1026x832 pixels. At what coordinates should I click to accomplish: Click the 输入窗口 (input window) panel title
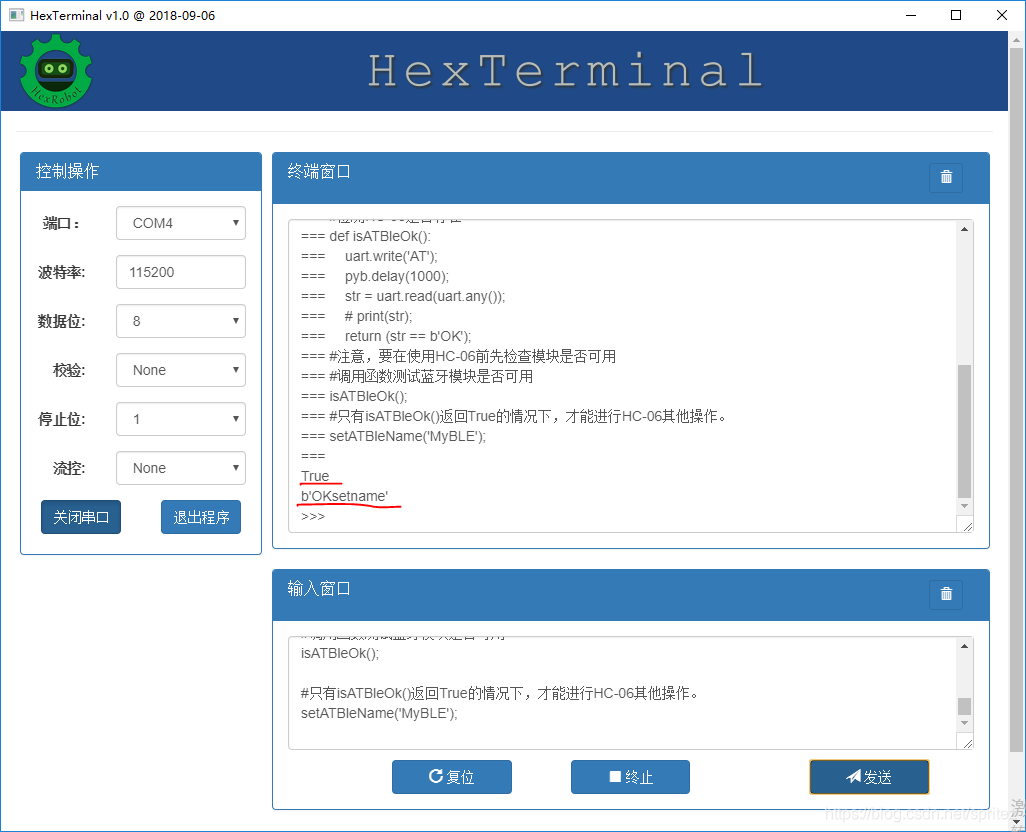(319, 589)
